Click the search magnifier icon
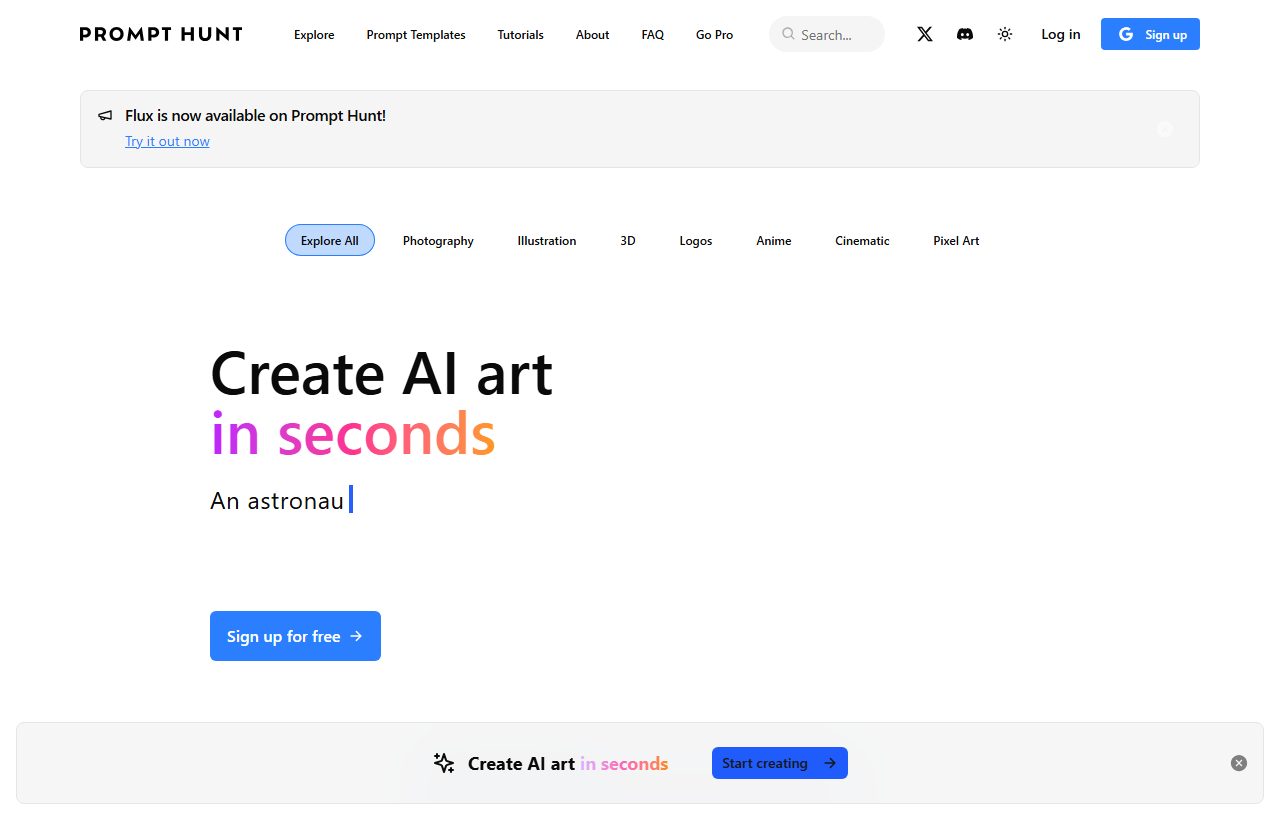1280x820 pixels. click(x=789, y=34)
